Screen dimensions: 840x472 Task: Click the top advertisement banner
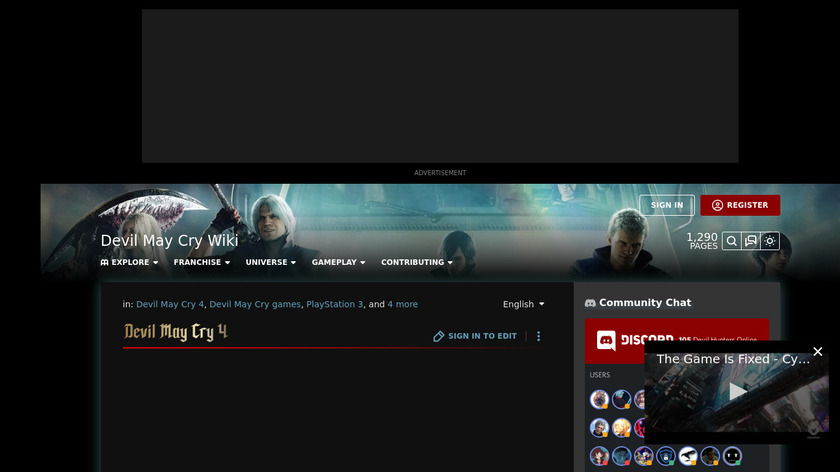click(x=440, y=86)
